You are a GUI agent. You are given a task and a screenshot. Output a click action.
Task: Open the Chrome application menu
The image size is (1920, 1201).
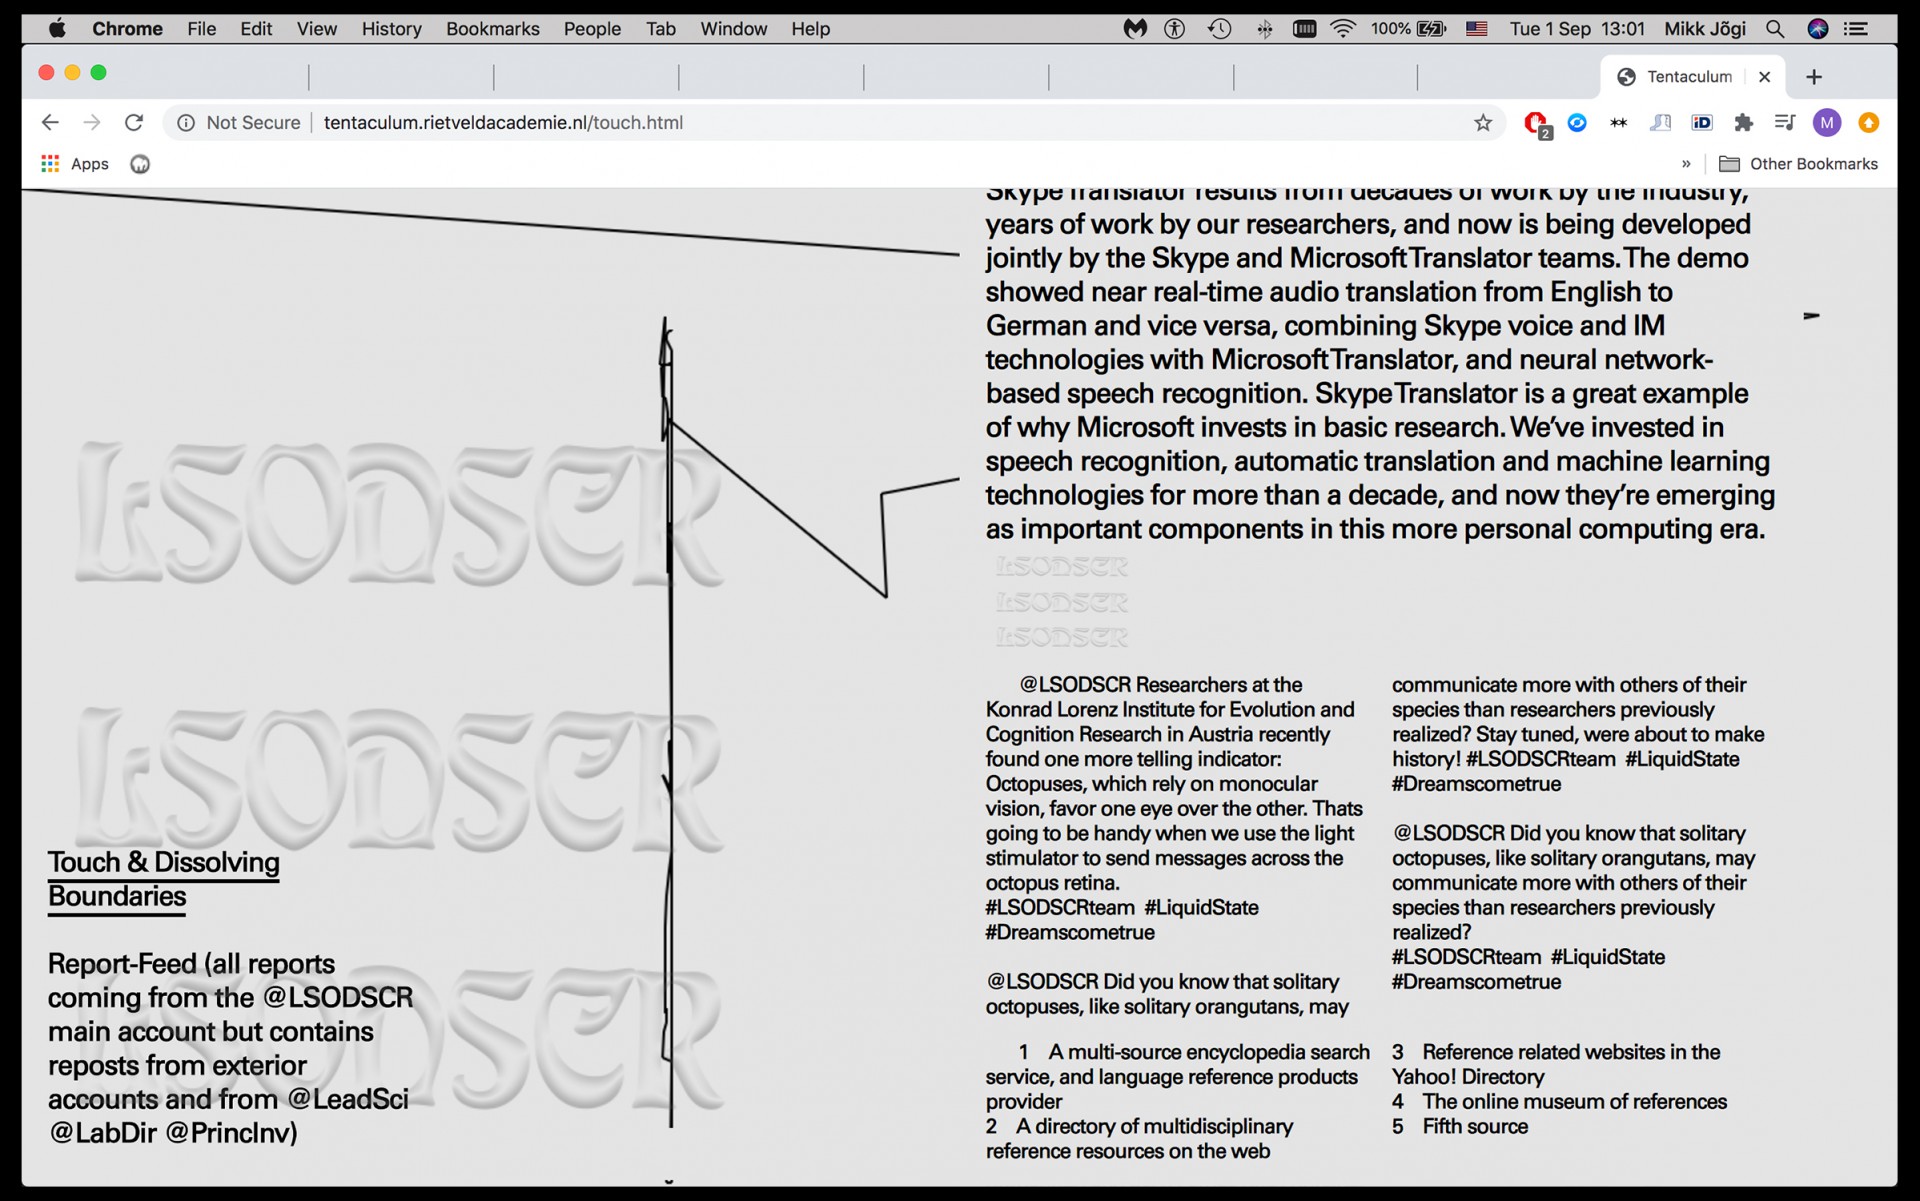127,29
